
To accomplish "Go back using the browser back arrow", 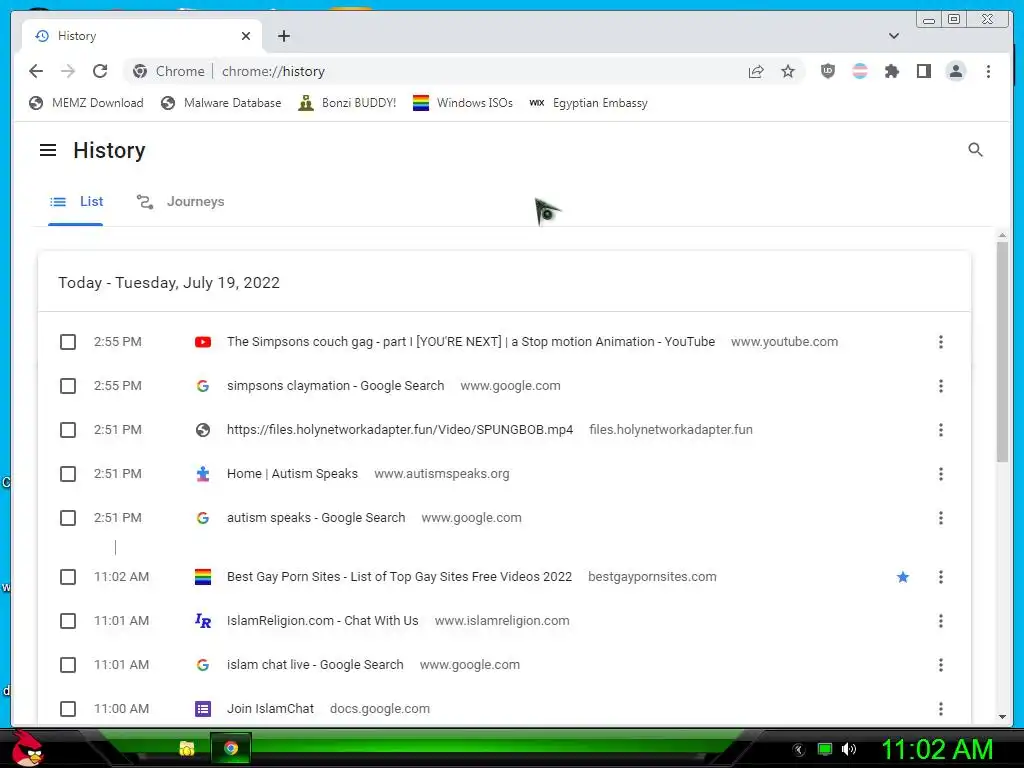I will pyautogui.click(x=36, y=71).
